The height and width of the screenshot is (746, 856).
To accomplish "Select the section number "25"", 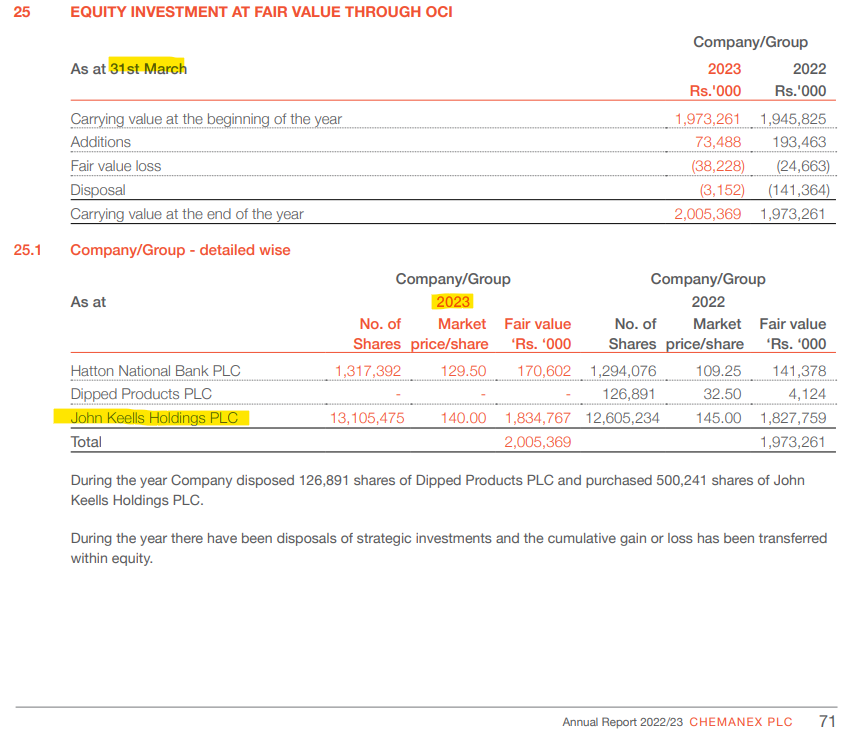I will pos(22,12).
